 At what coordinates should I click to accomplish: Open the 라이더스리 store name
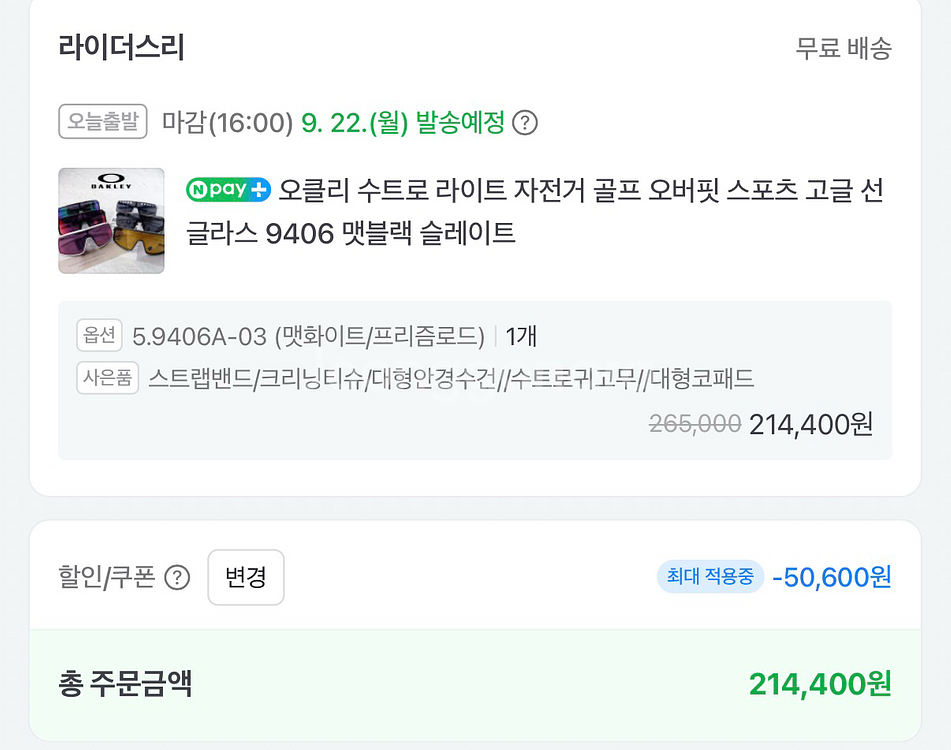tap(122, 47)
